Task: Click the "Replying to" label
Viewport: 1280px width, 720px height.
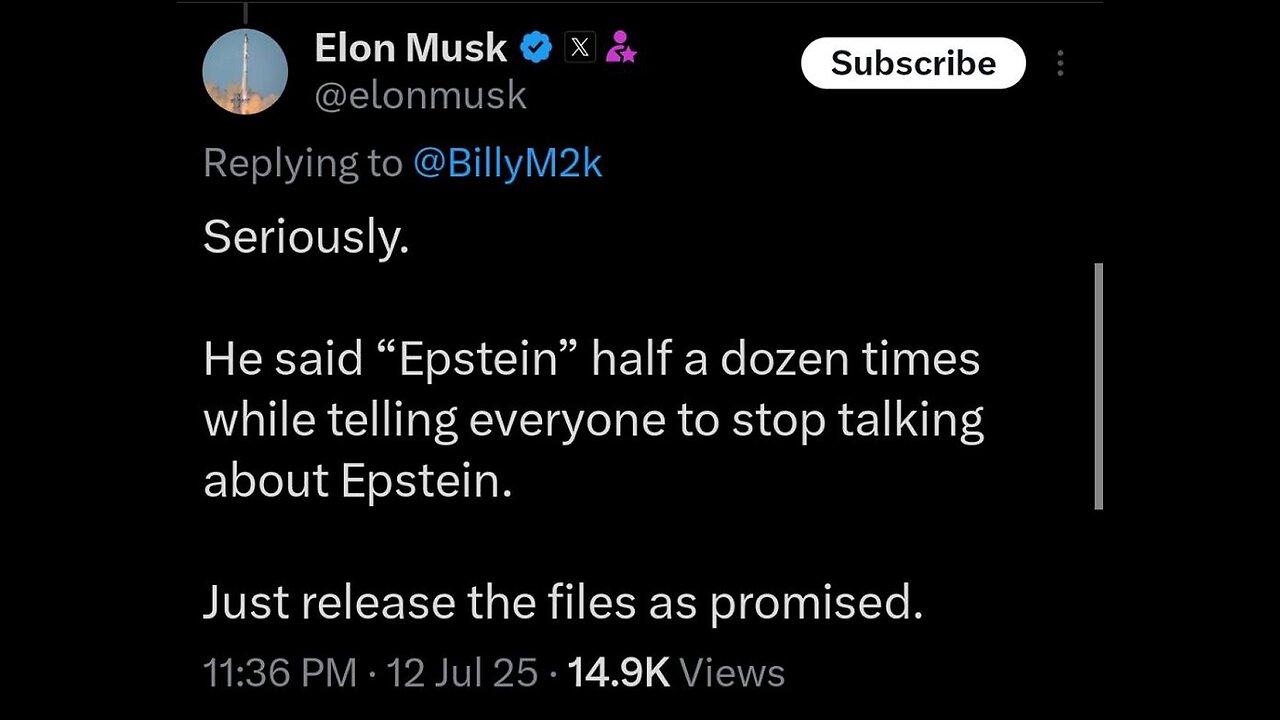Action: click(303, 163)
